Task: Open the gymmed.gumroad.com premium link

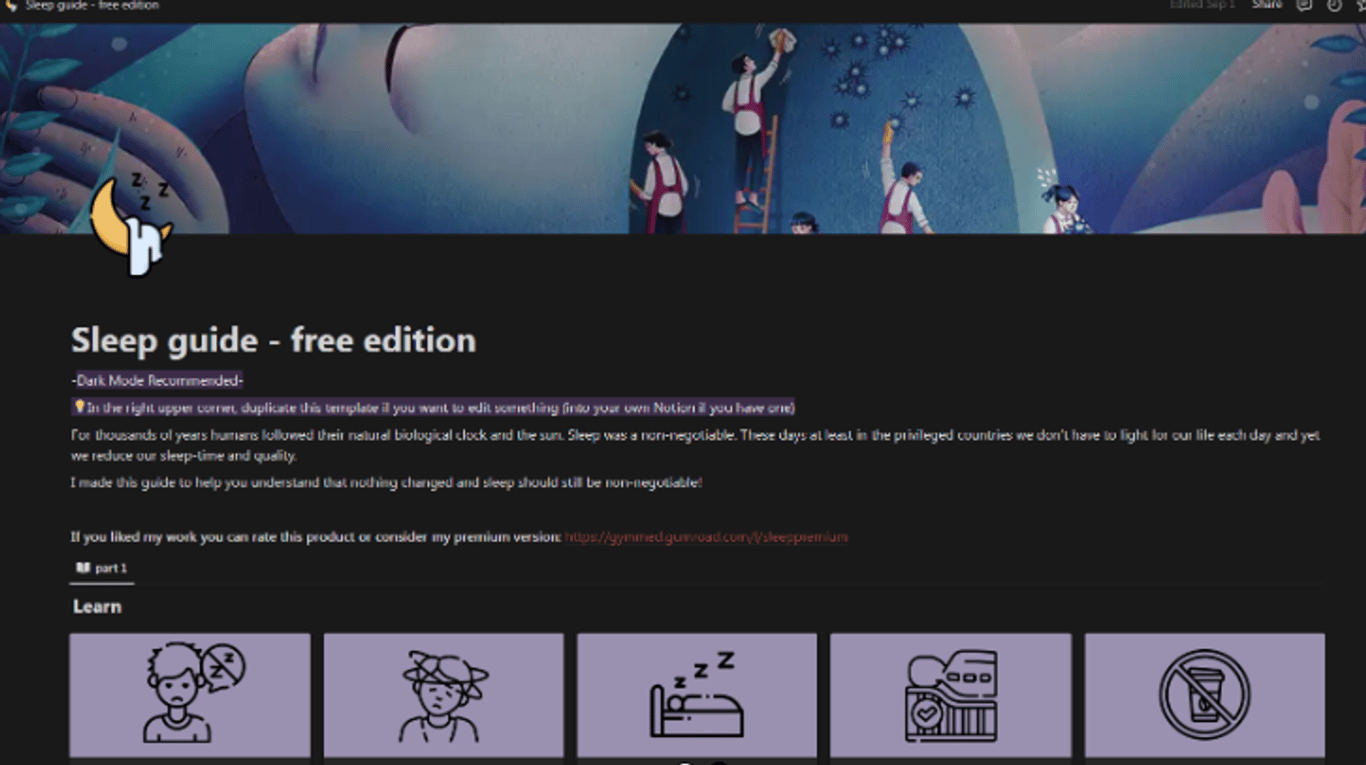Action: pyautogui.click(x=706, y=537)
